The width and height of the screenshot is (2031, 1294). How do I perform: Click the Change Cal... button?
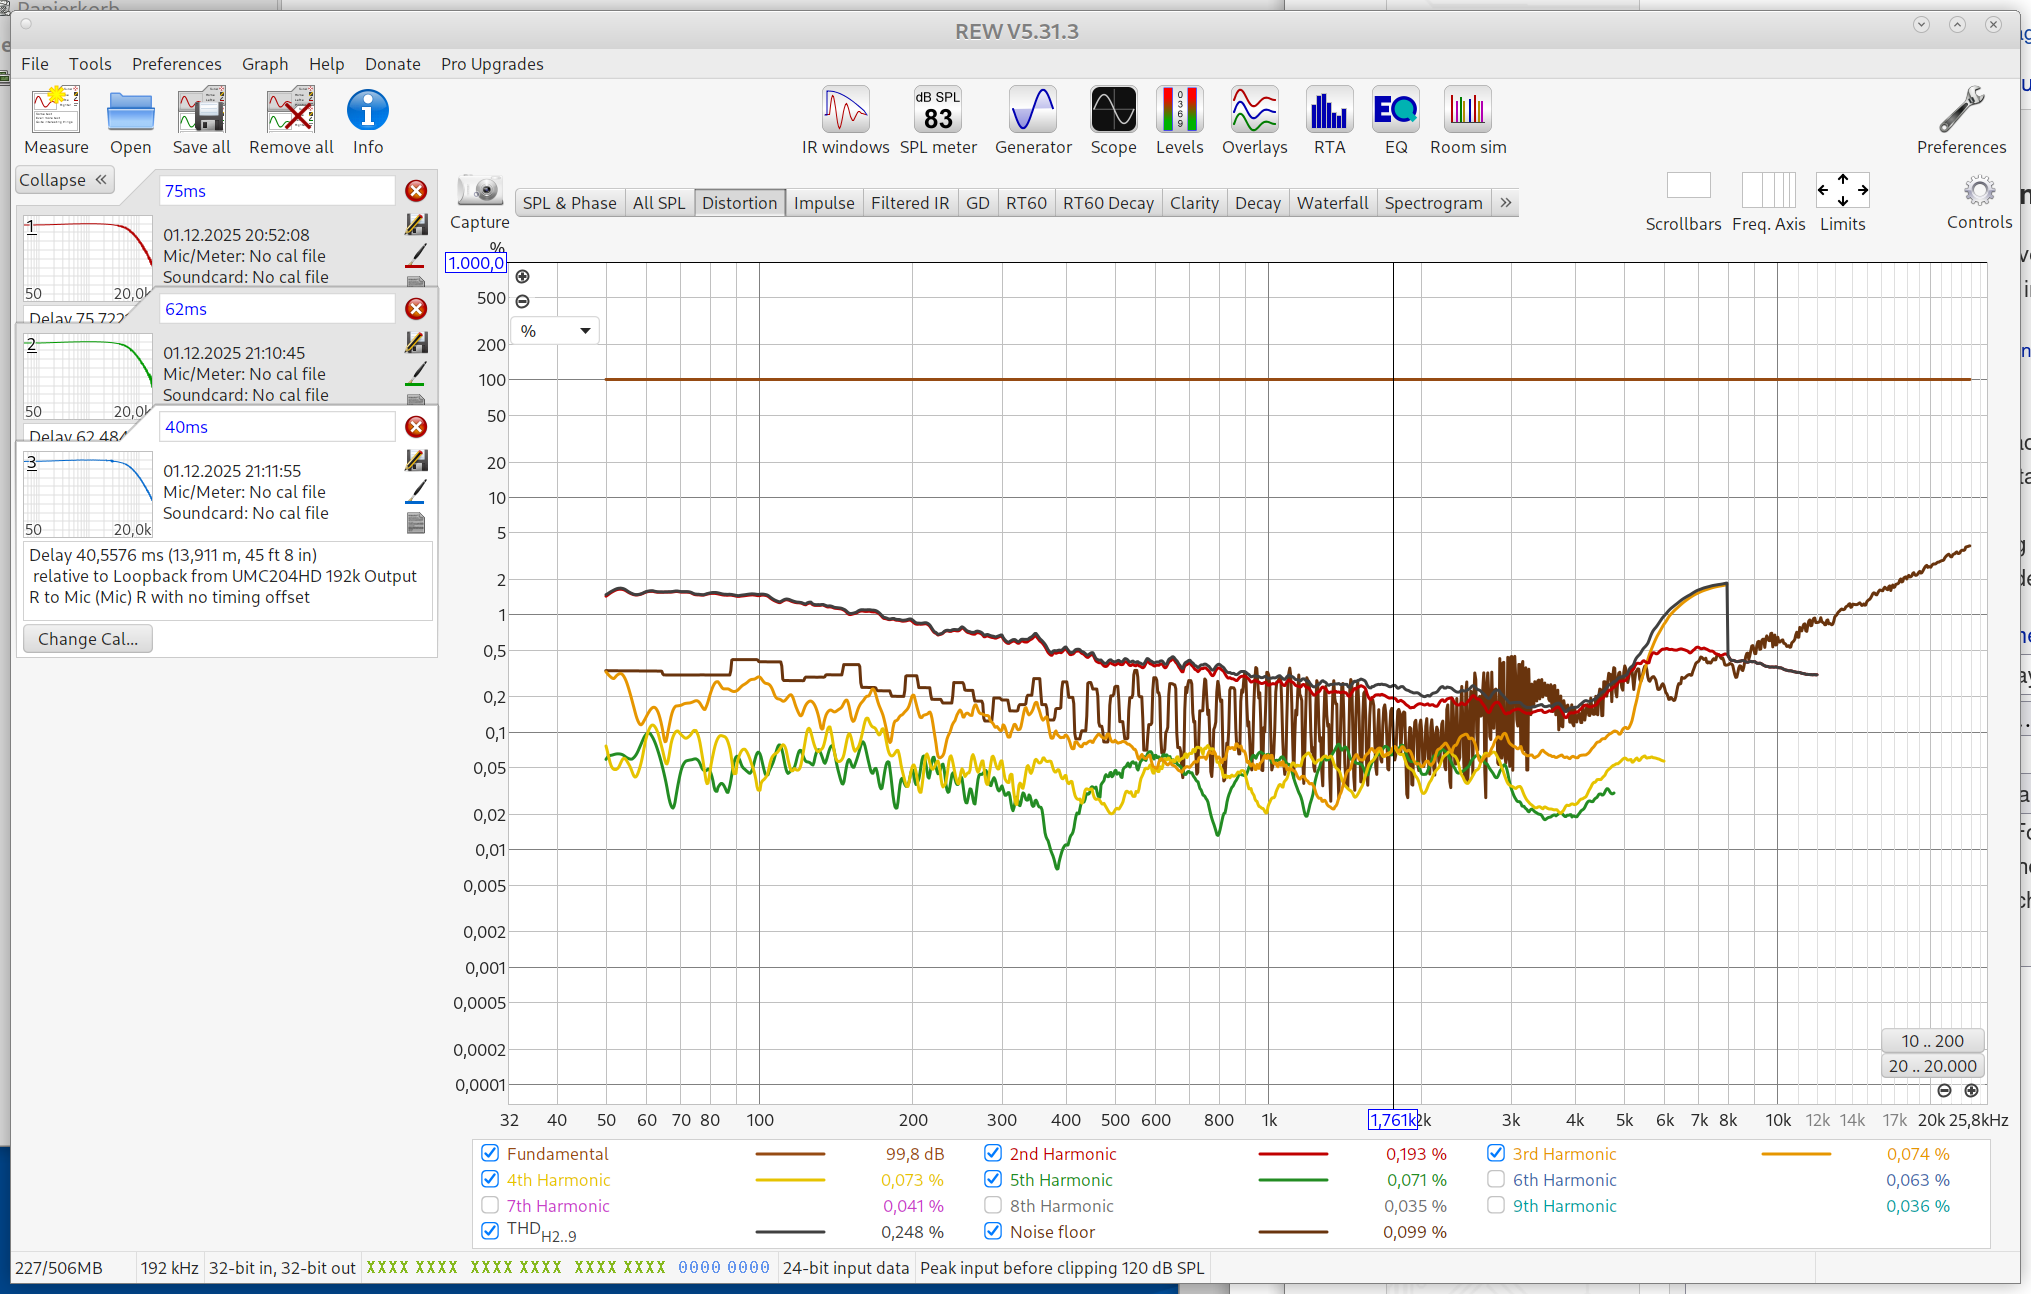coord(88,639)
